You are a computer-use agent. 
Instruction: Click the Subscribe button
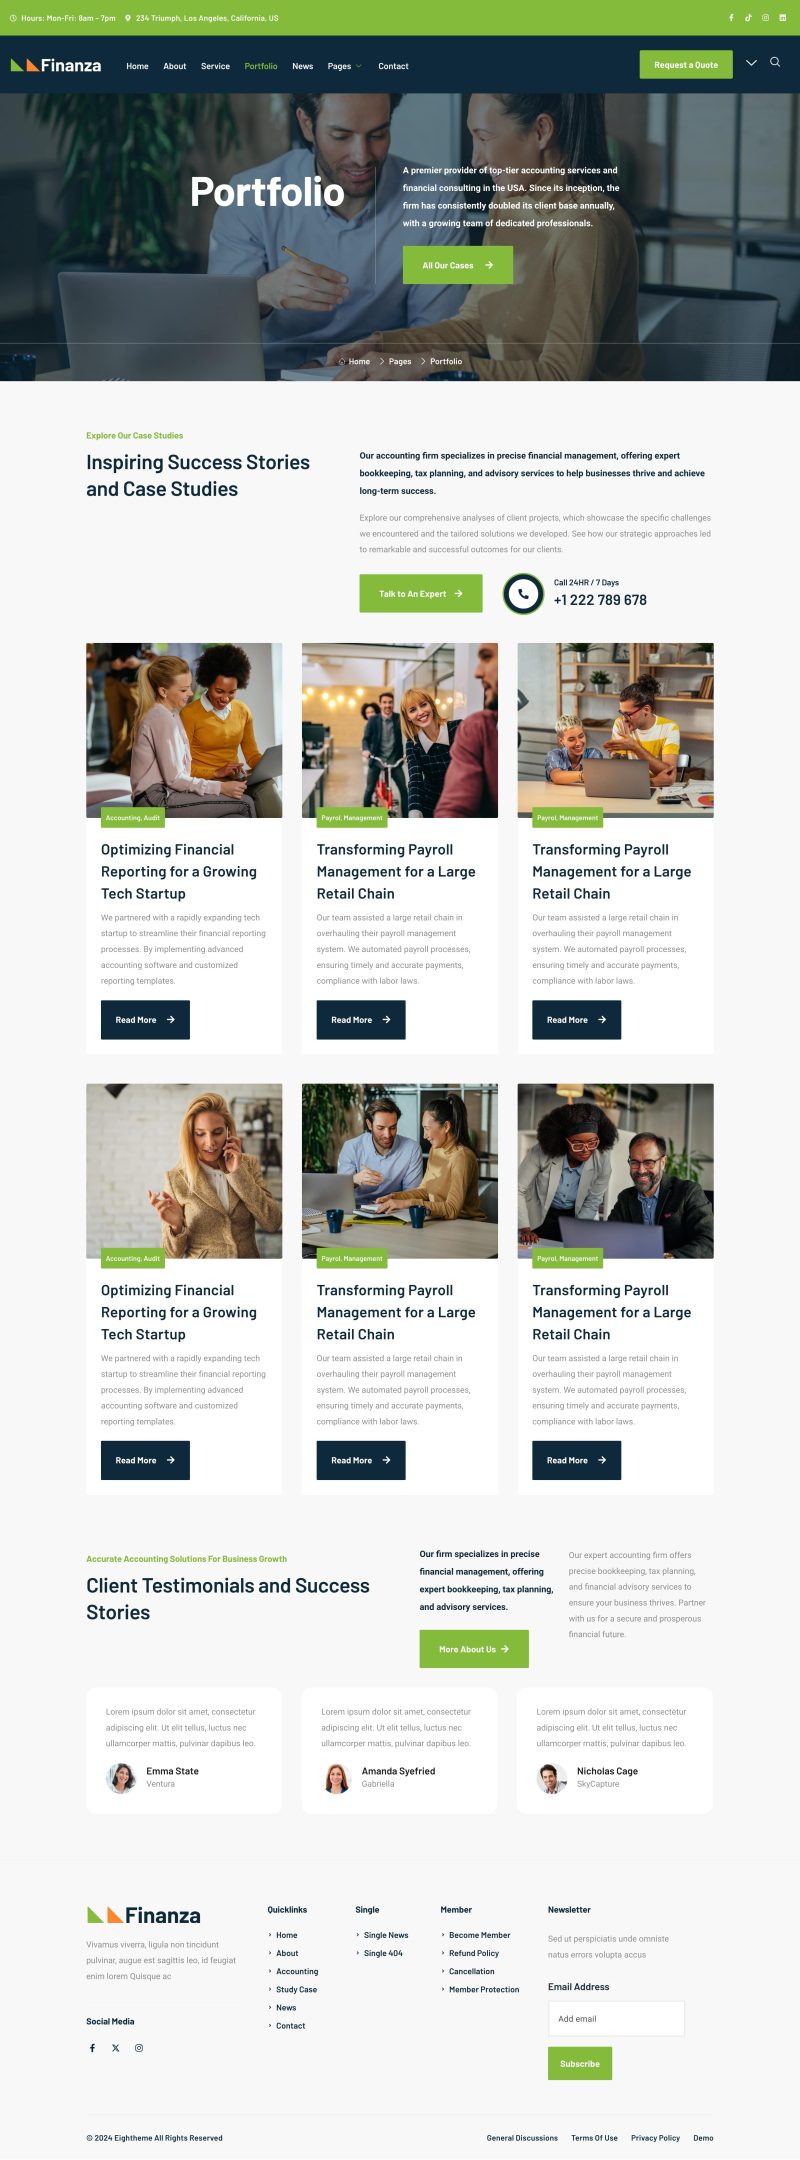coord(580,2064)
